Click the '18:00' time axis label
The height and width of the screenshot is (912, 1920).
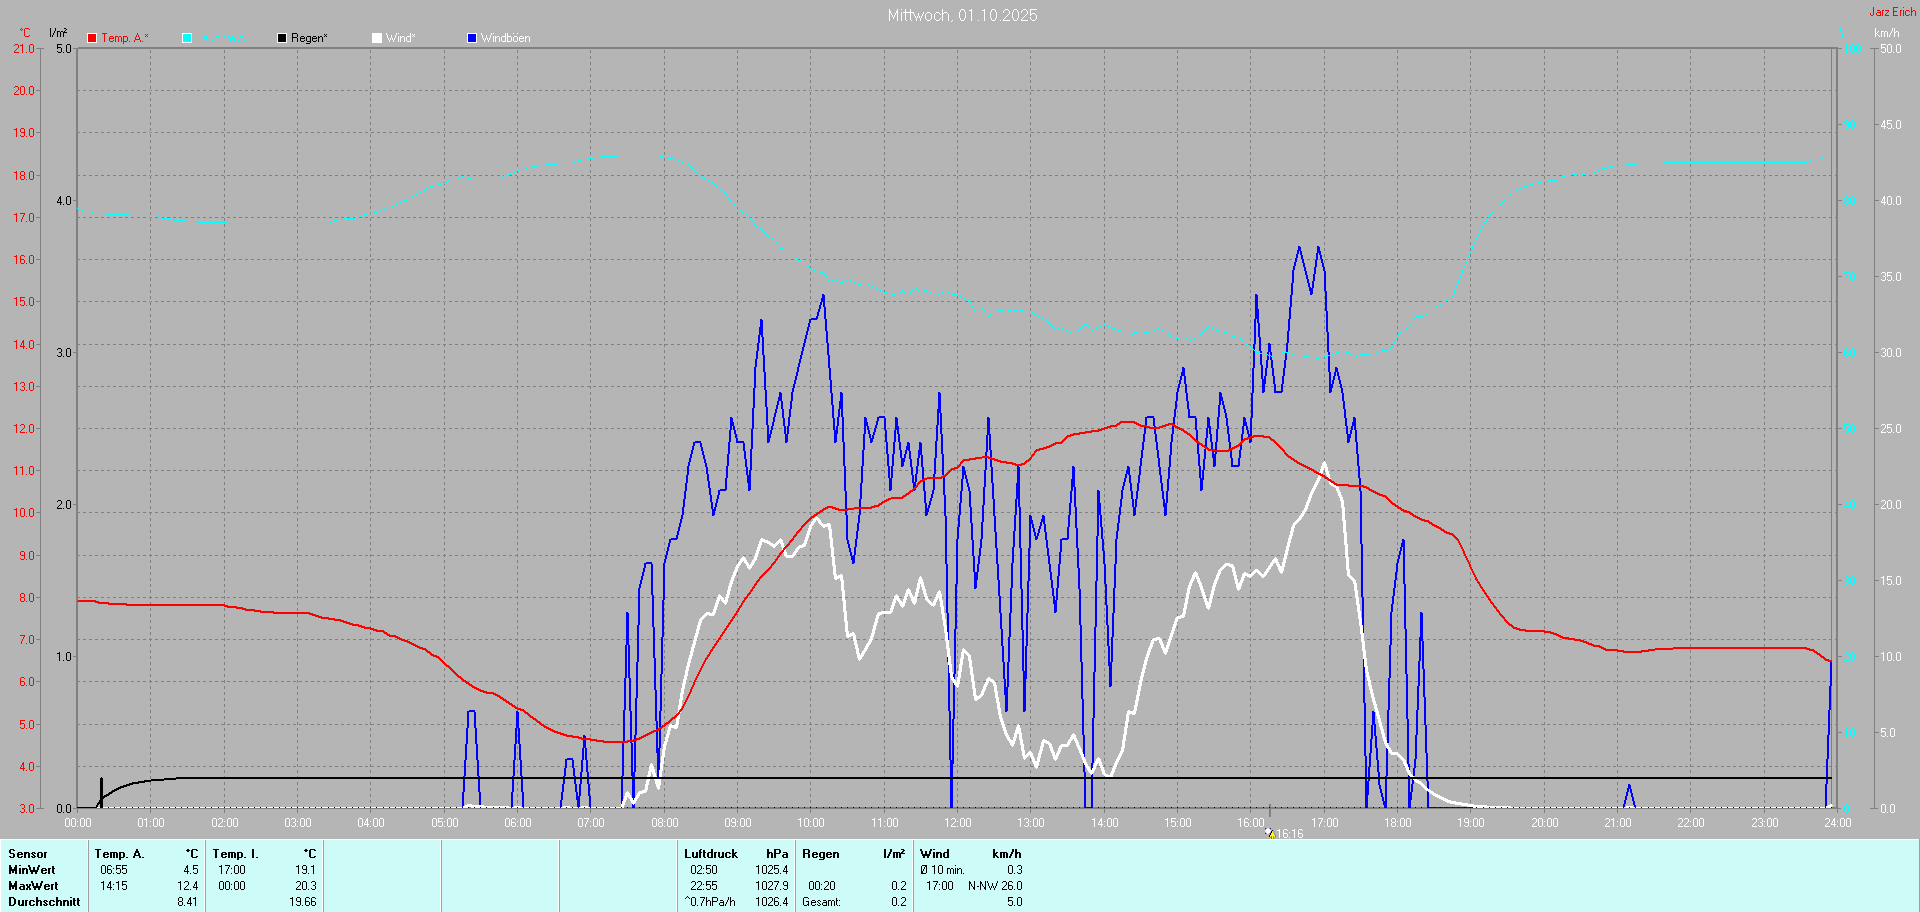pos(1398,823)
